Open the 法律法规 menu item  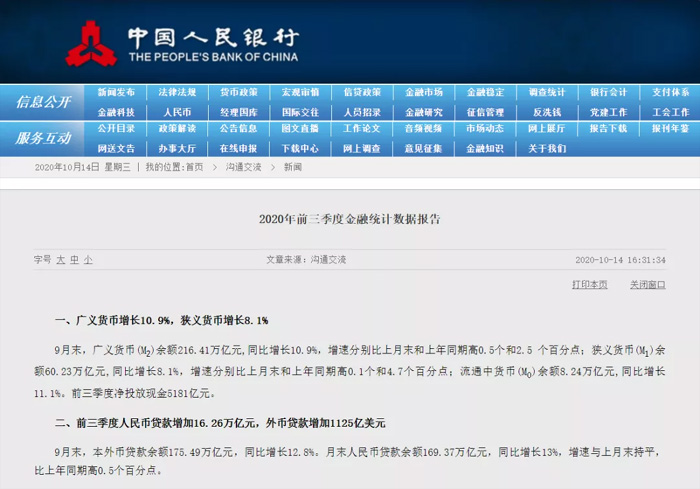(177, 92)
